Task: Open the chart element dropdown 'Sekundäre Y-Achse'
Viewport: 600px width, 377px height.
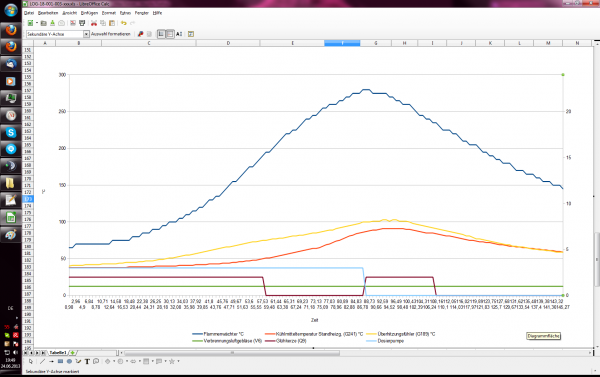Action: 86,34
